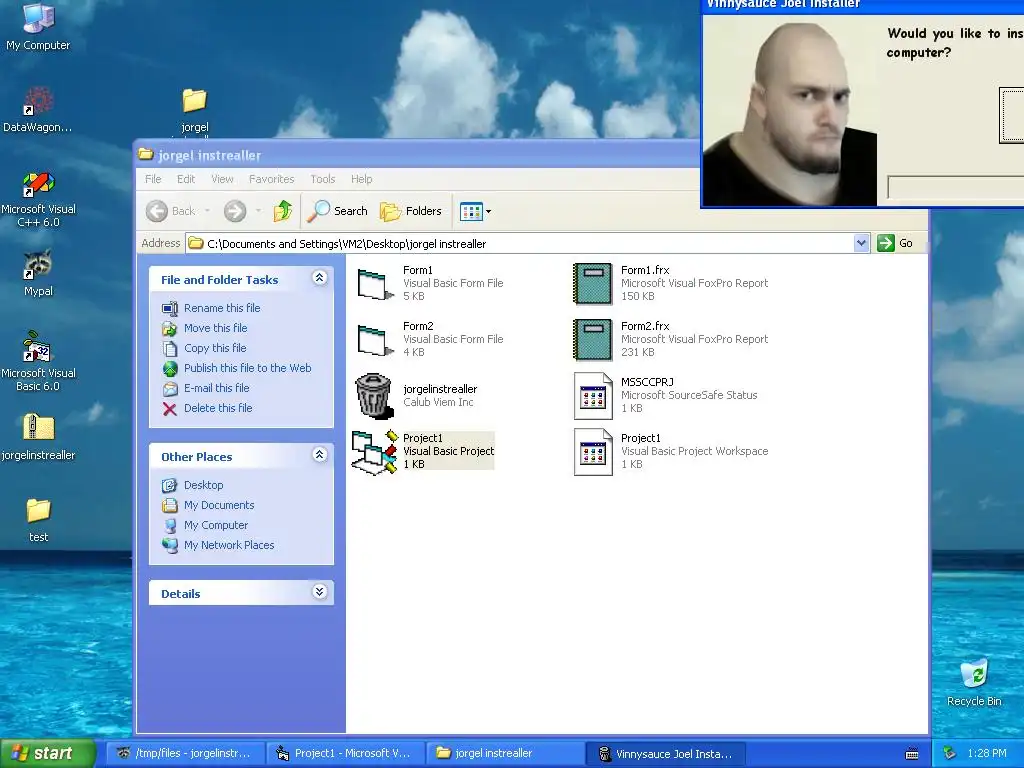
Task: Open the Edit menu
Action: (x=185, y=179)
